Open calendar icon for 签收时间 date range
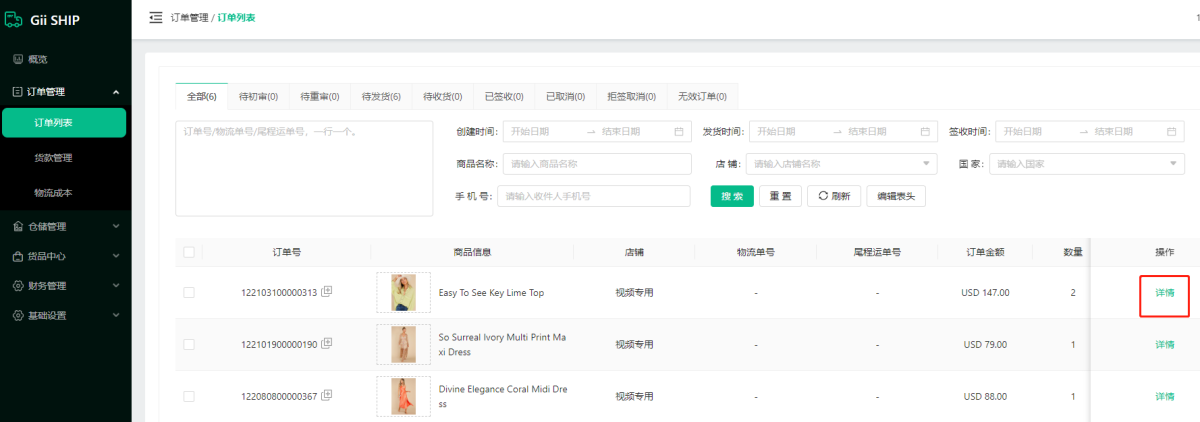The width and height of the screenshot is (1200, 422). click(x=1172, y=131)
